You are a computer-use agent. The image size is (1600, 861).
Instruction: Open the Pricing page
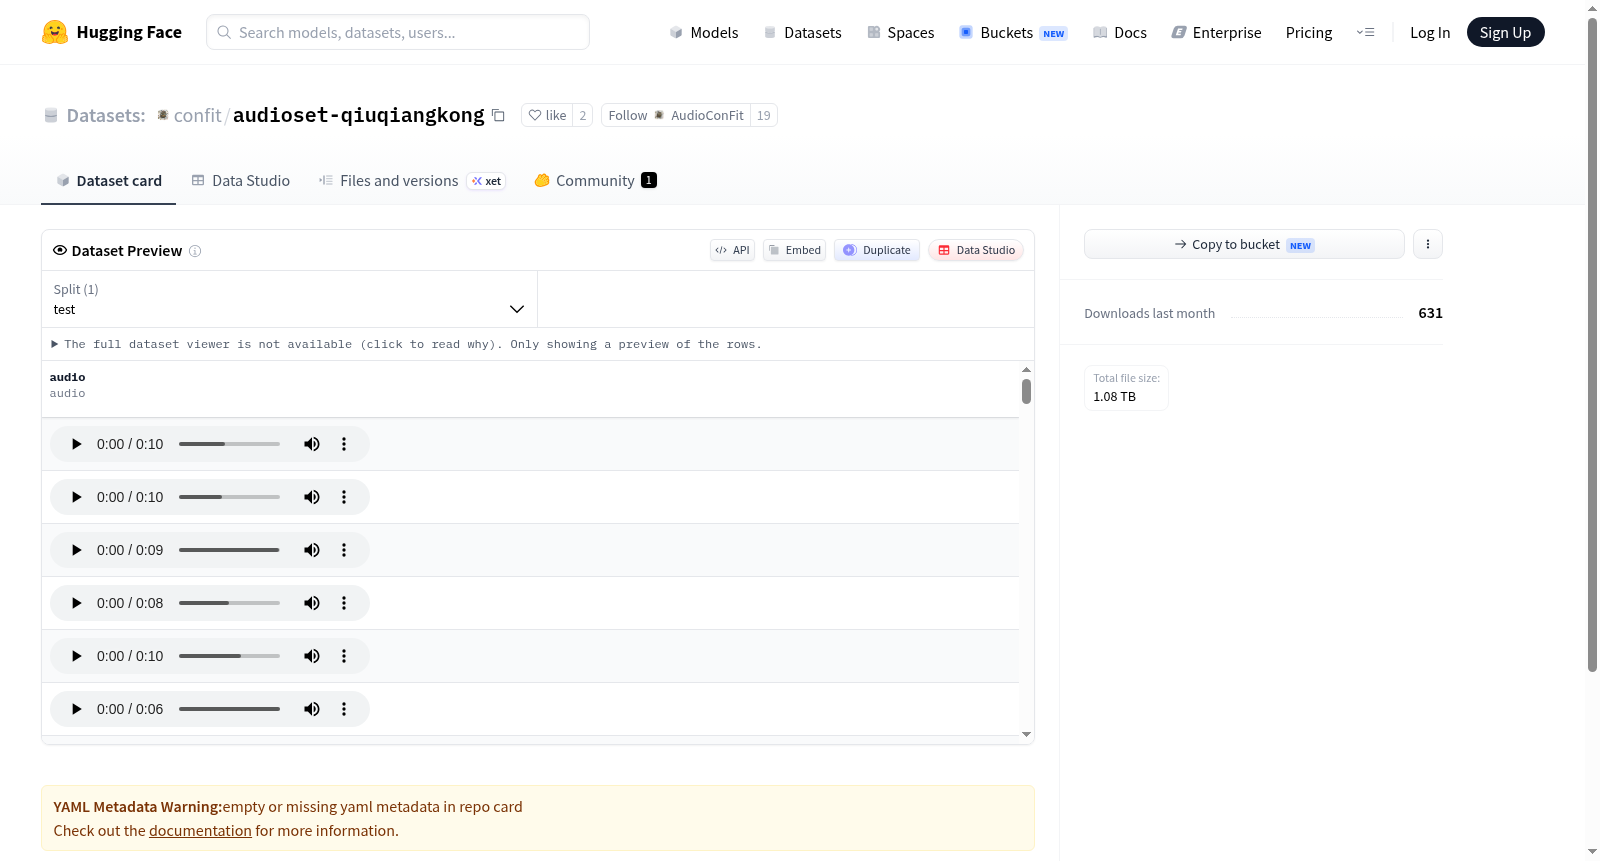point(1309,32)
